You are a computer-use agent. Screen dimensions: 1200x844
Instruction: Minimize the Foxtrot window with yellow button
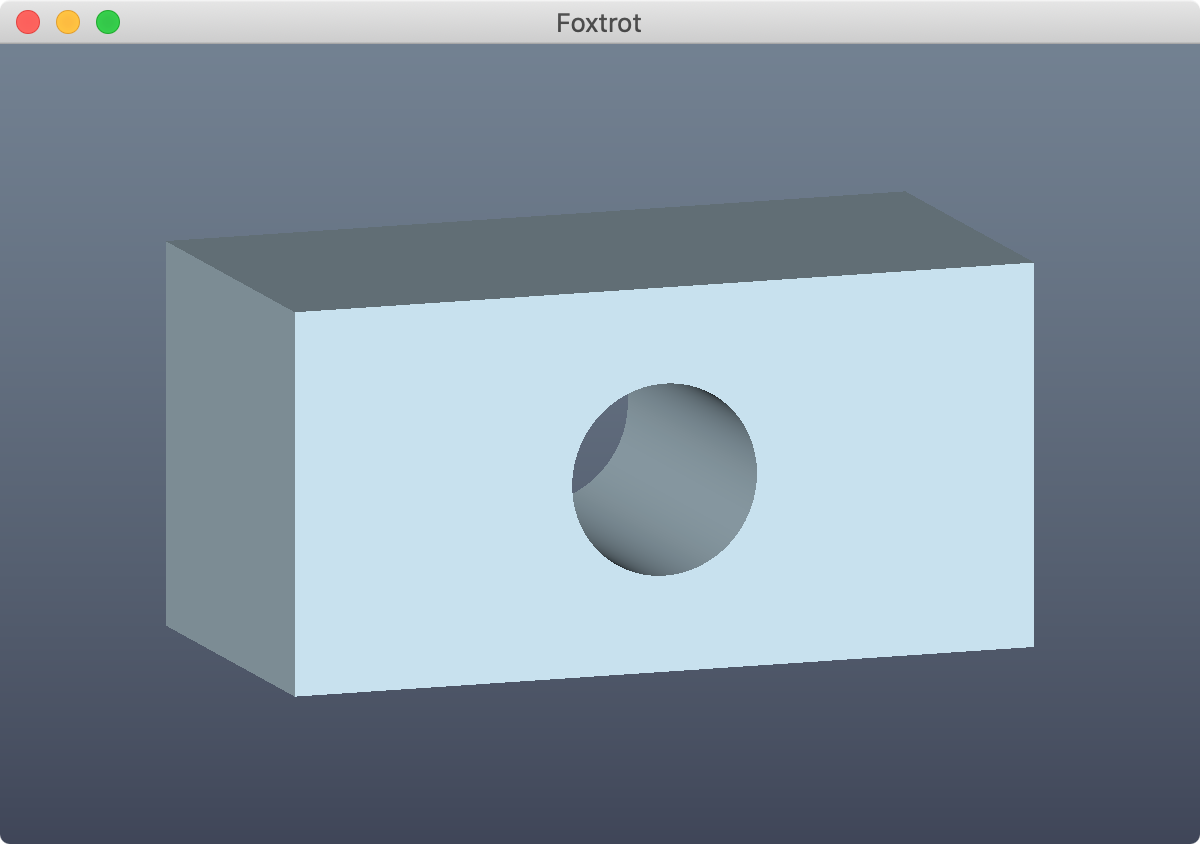point(68,22)
